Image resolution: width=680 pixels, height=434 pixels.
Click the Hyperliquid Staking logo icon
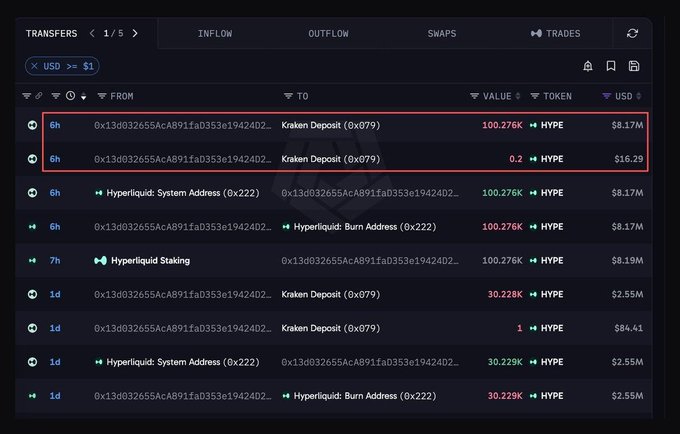coord(100,261)
